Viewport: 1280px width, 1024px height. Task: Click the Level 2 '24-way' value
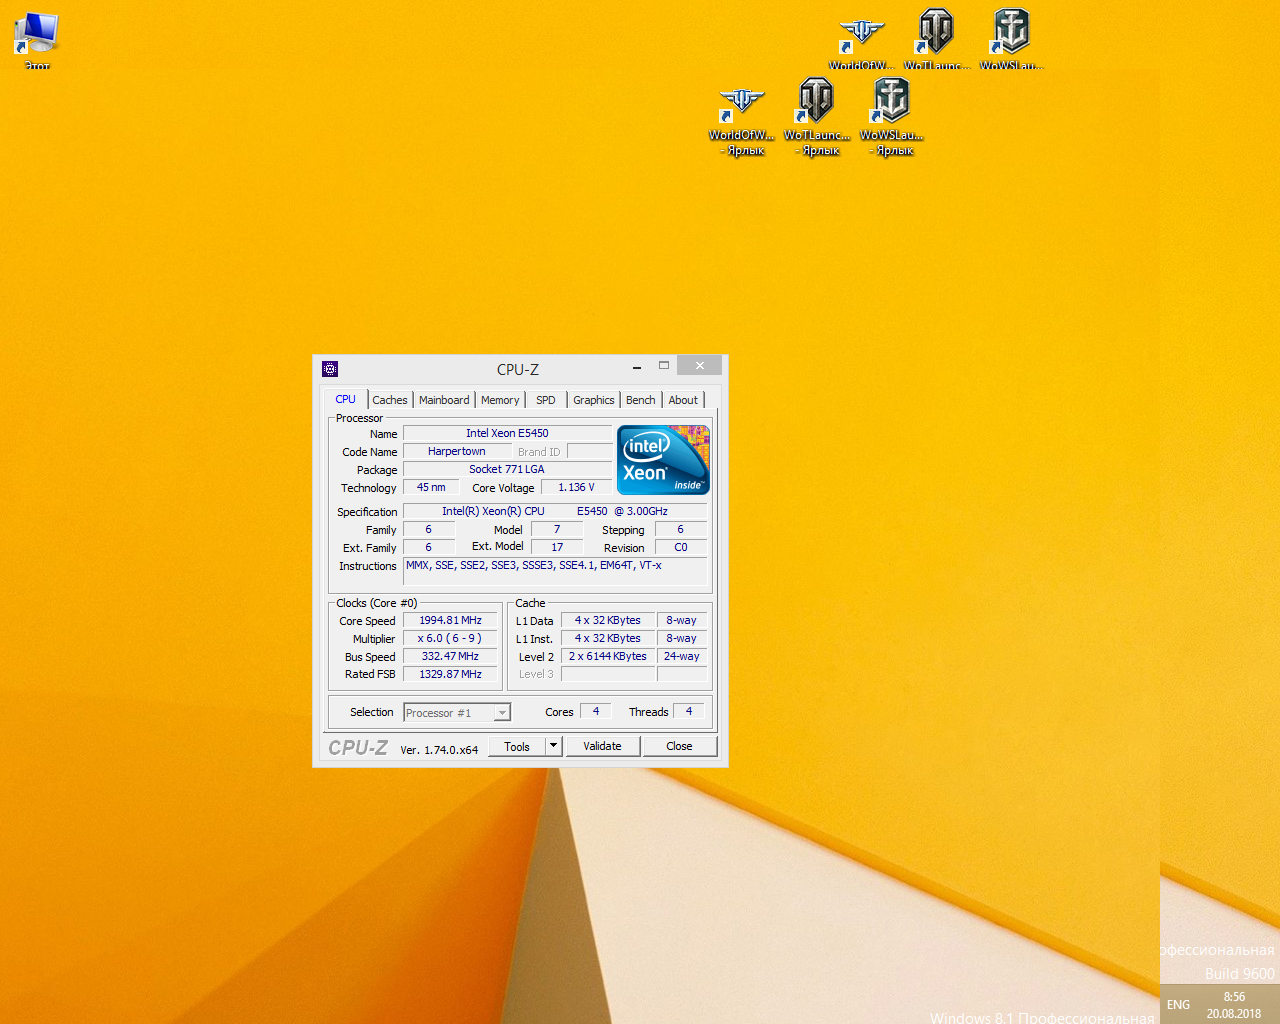[x=682, y=656]
